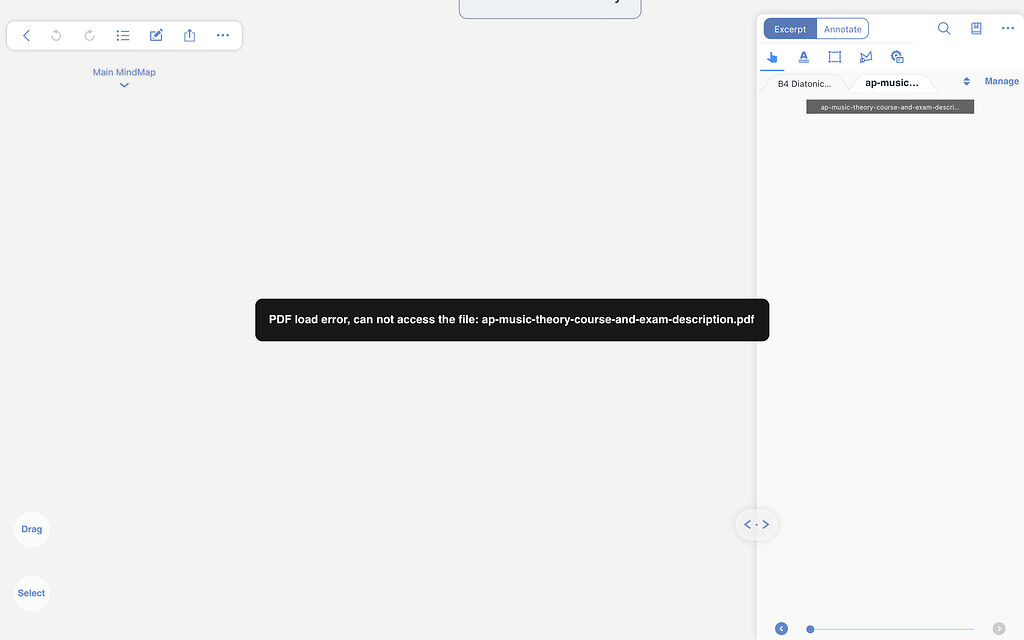Open document search magnifier
Image resolution: width=1024 pixels, height=640 pixels.
(944, 29)
